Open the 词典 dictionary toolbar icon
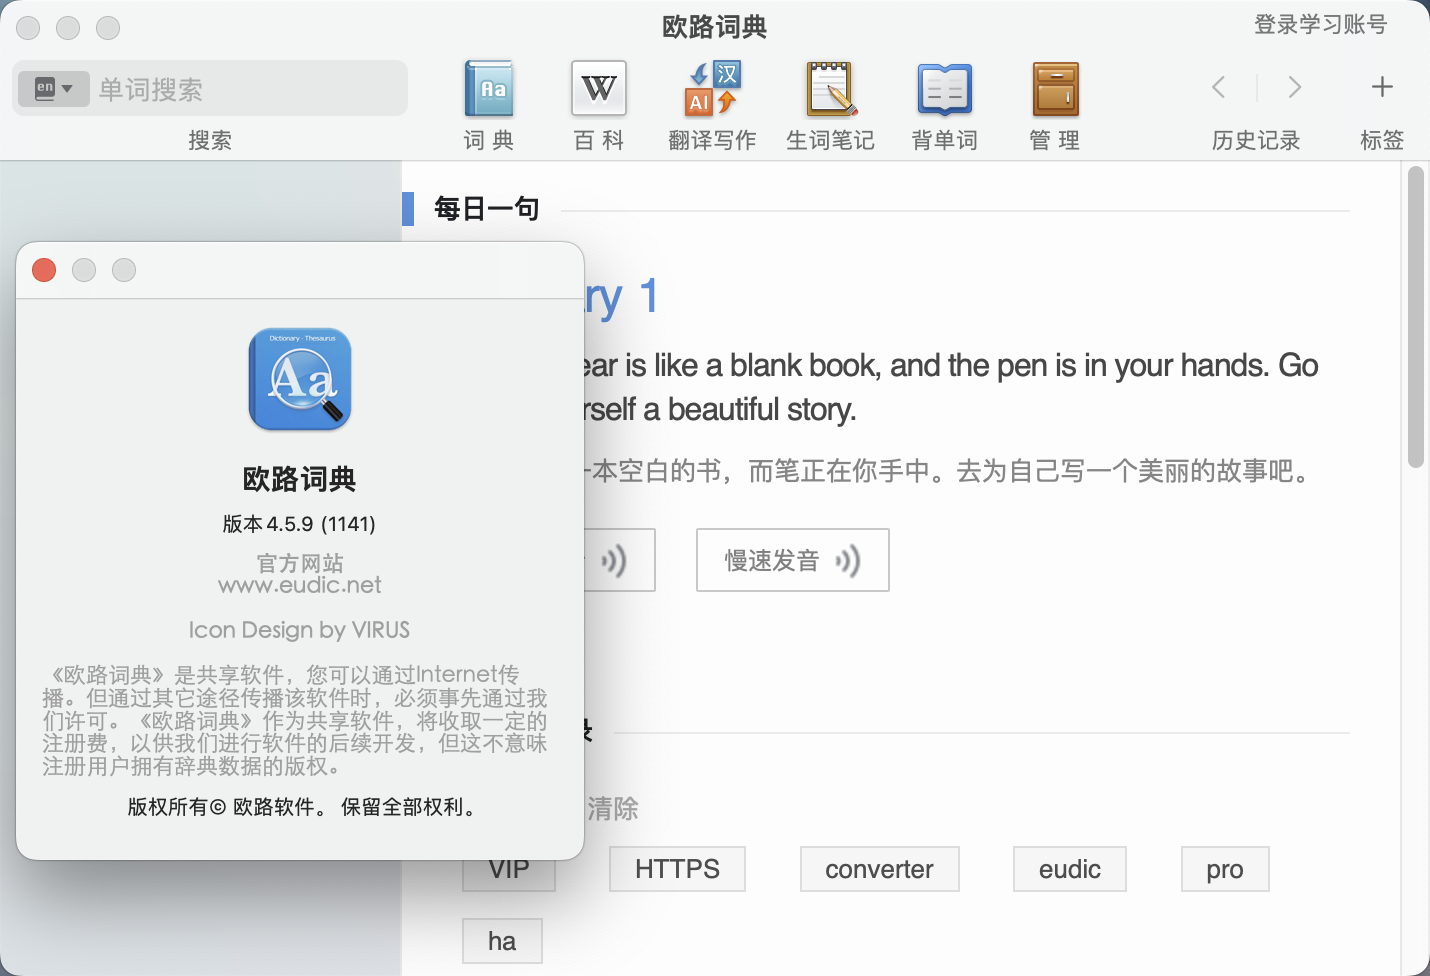This screenshot has width=1430, height=976. pos(489,89)
